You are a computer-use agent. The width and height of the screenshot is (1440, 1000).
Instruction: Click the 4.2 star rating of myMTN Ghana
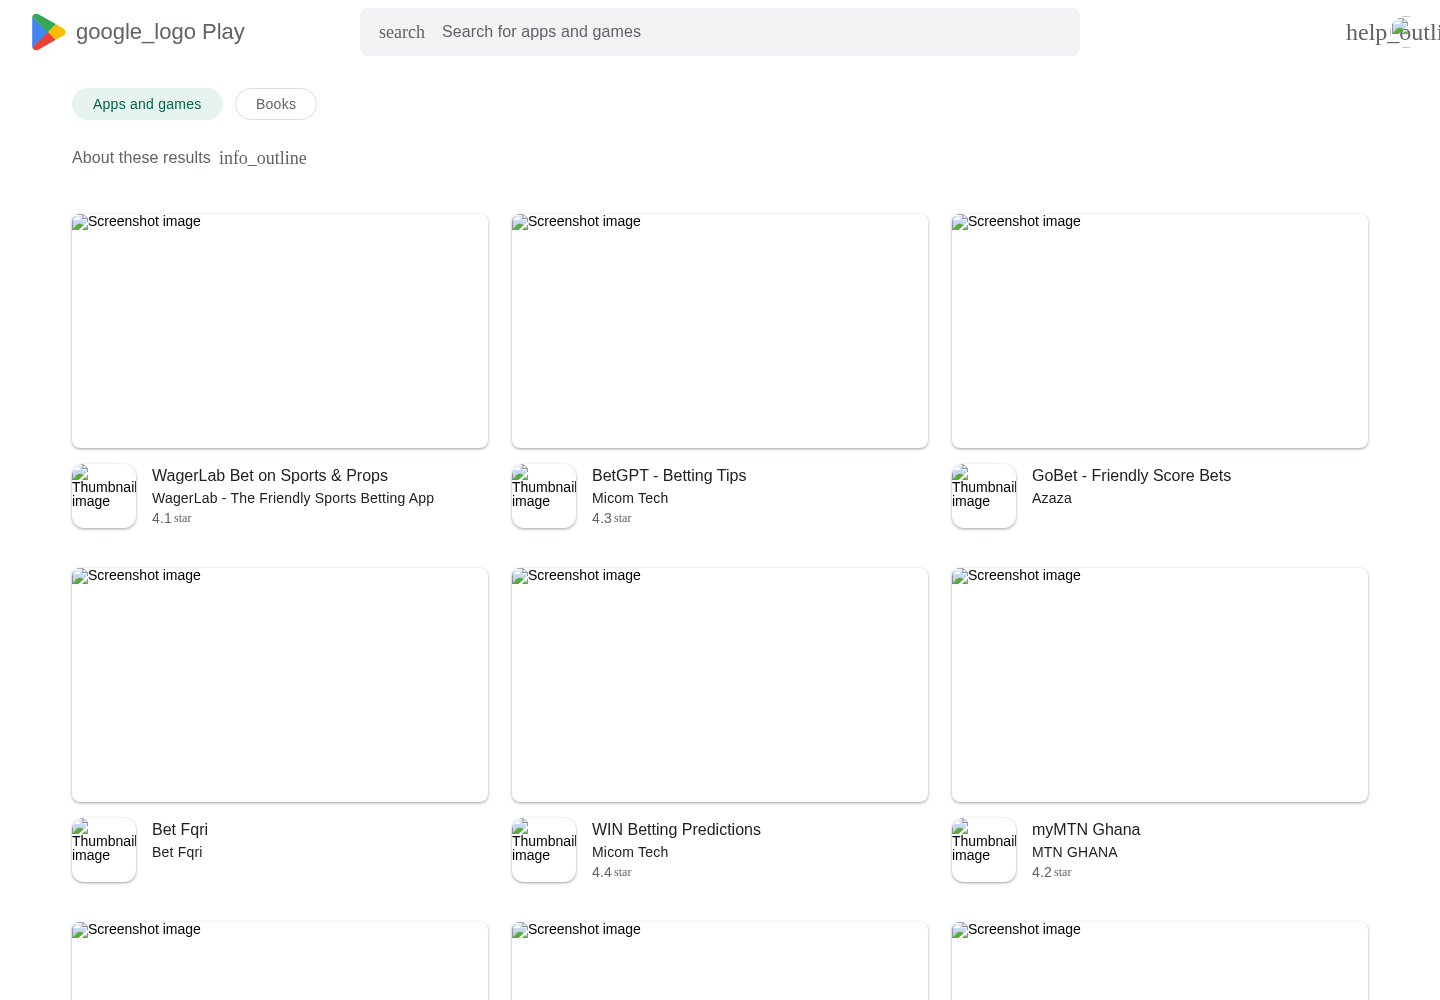(x=1052, y=872)
